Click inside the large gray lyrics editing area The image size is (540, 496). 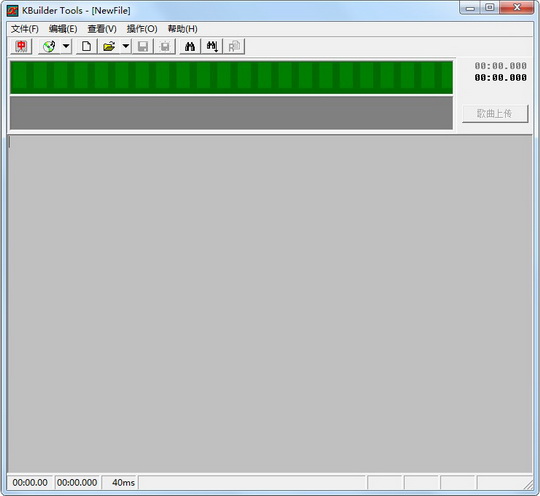(x=270, y=304)
